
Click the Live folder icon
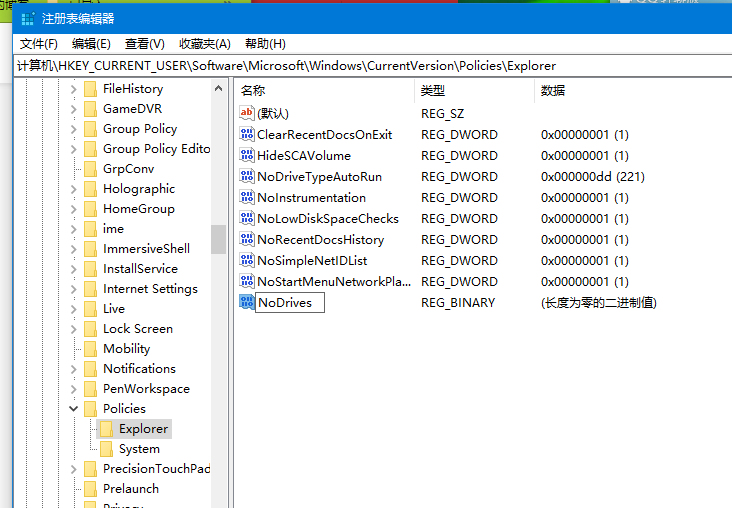pos(91,309)
